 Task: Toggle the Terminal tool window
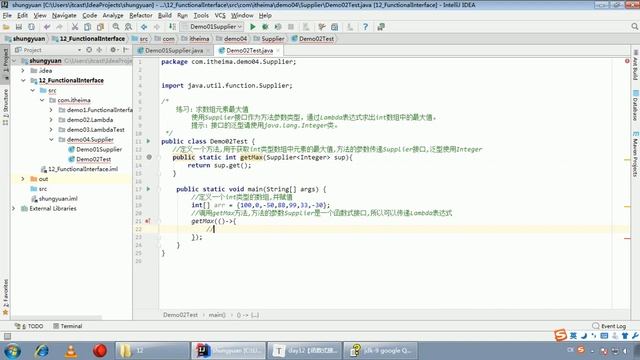(x=68, y=326)
